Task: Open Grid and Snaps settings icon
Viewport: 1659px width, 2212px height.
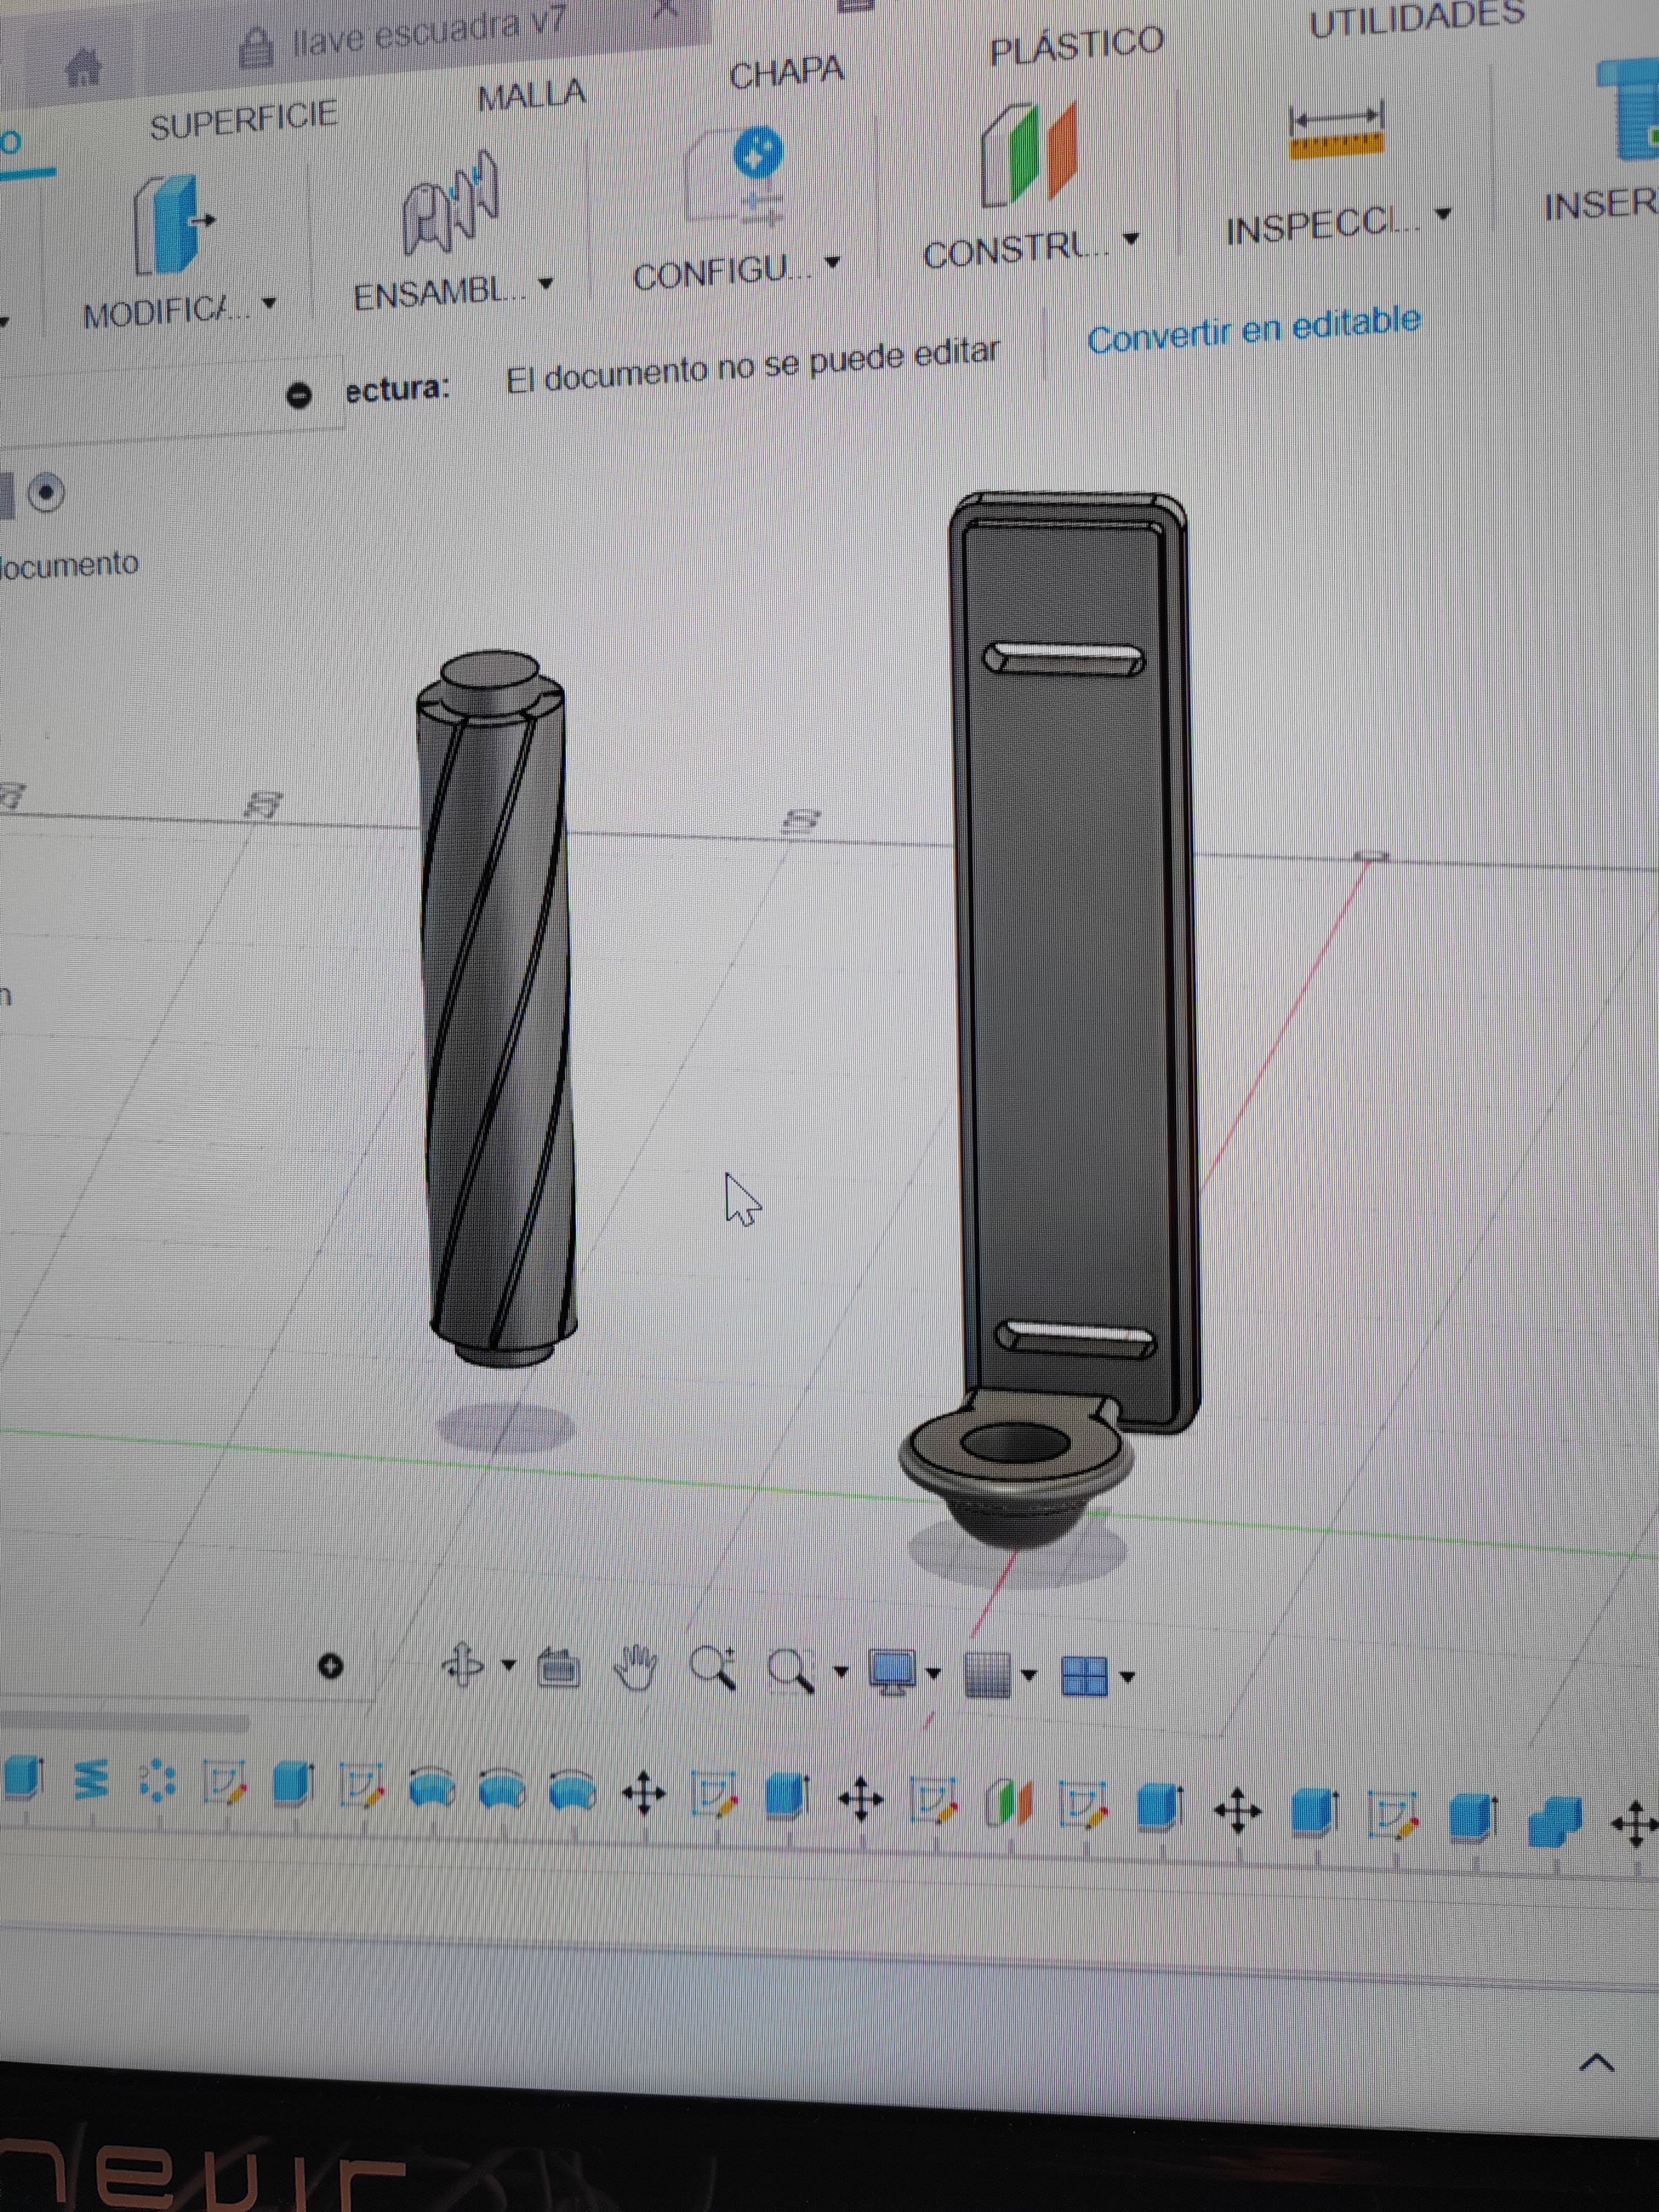Action: (988, 1674)
